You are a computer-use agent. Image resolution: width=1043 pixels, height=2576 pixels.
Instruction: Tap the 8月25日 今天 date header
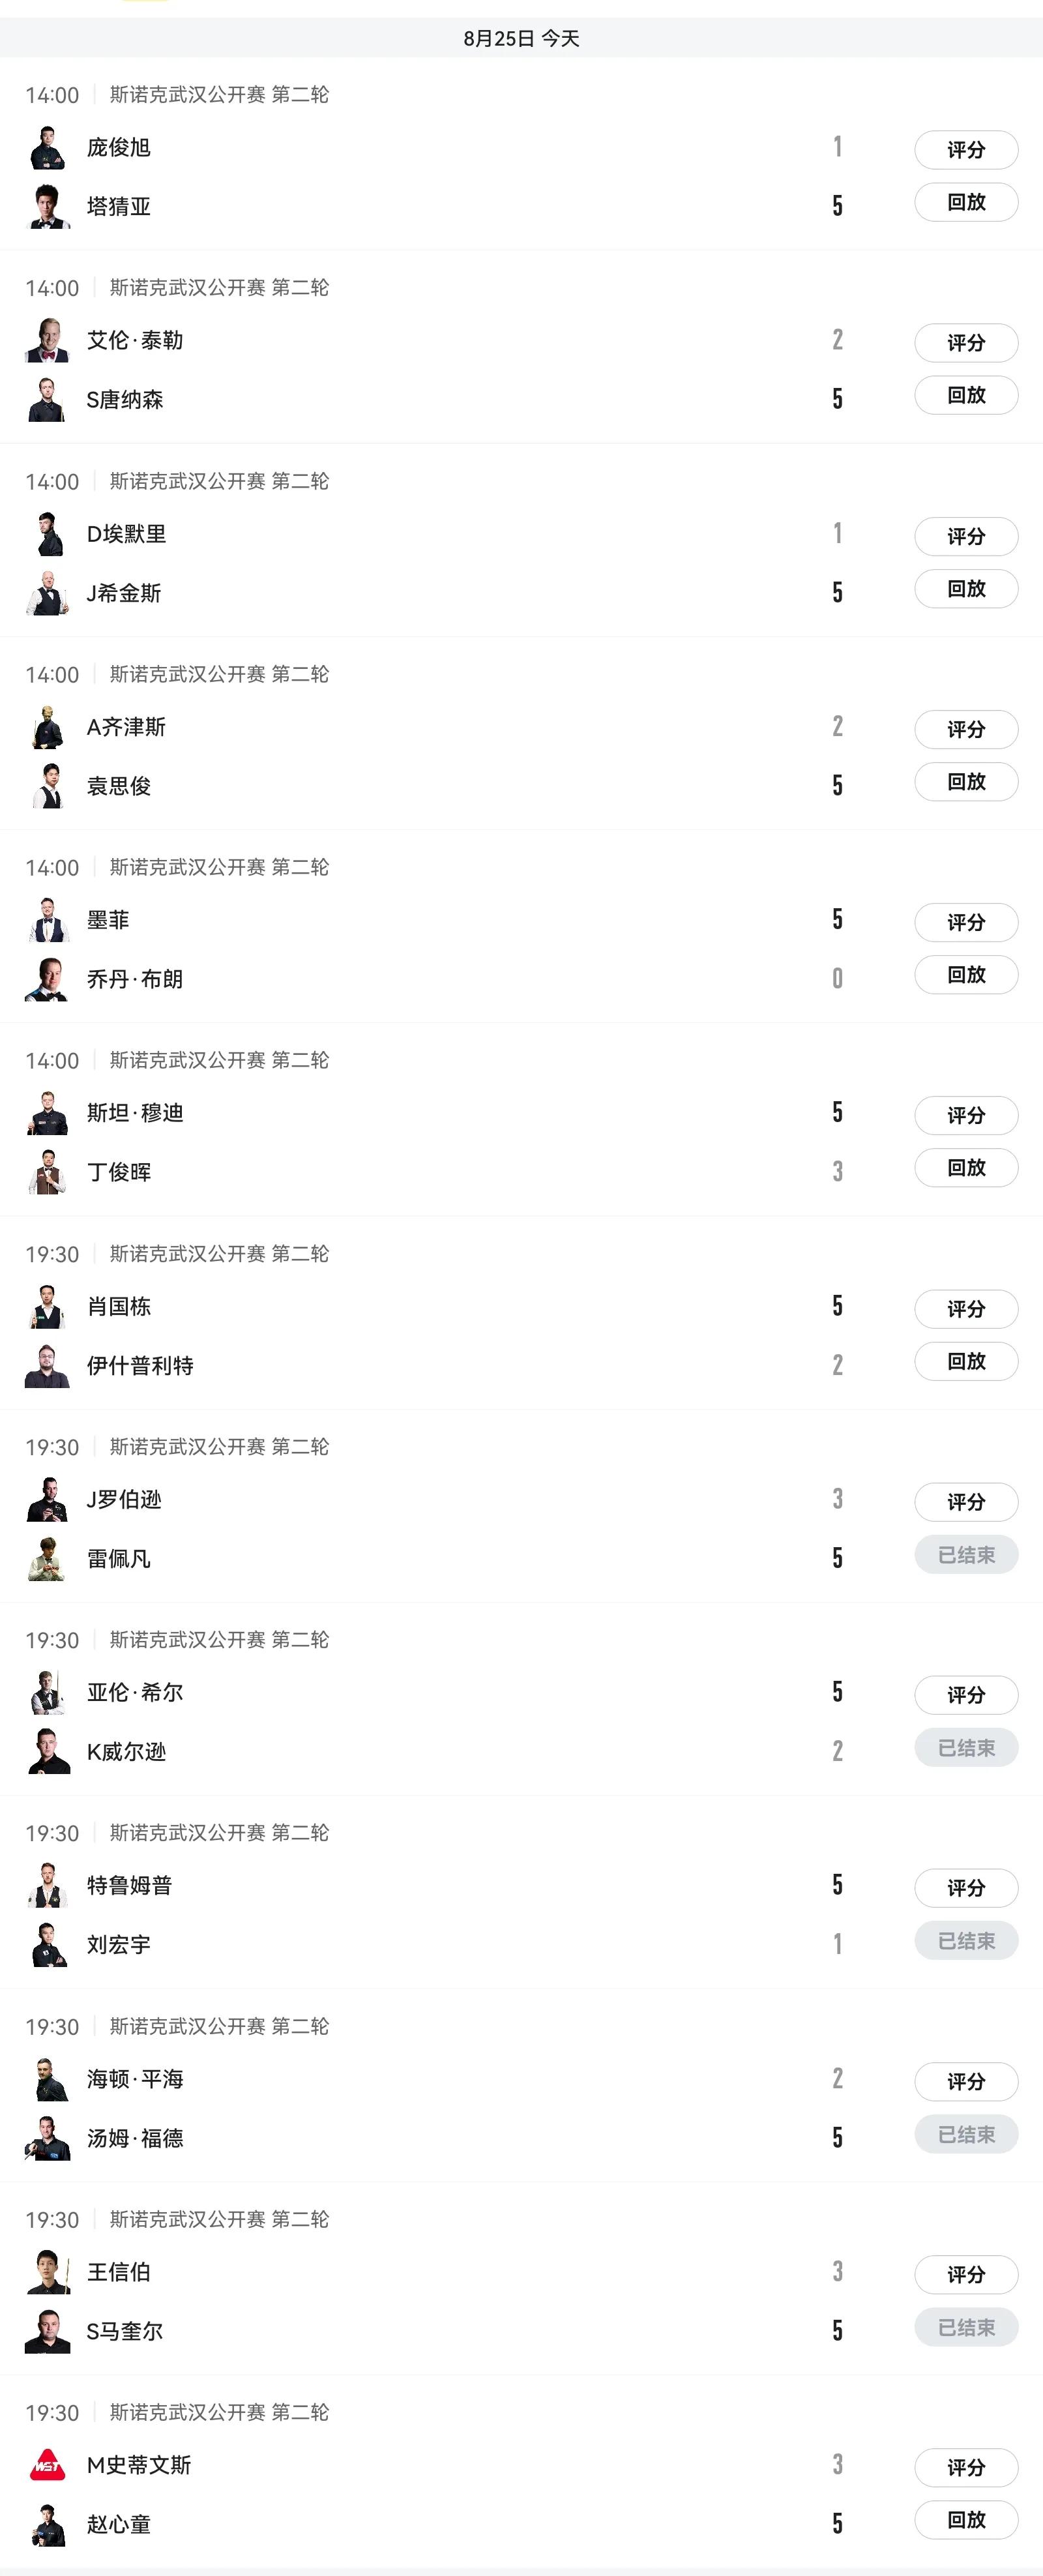click(x=521, y=38)
